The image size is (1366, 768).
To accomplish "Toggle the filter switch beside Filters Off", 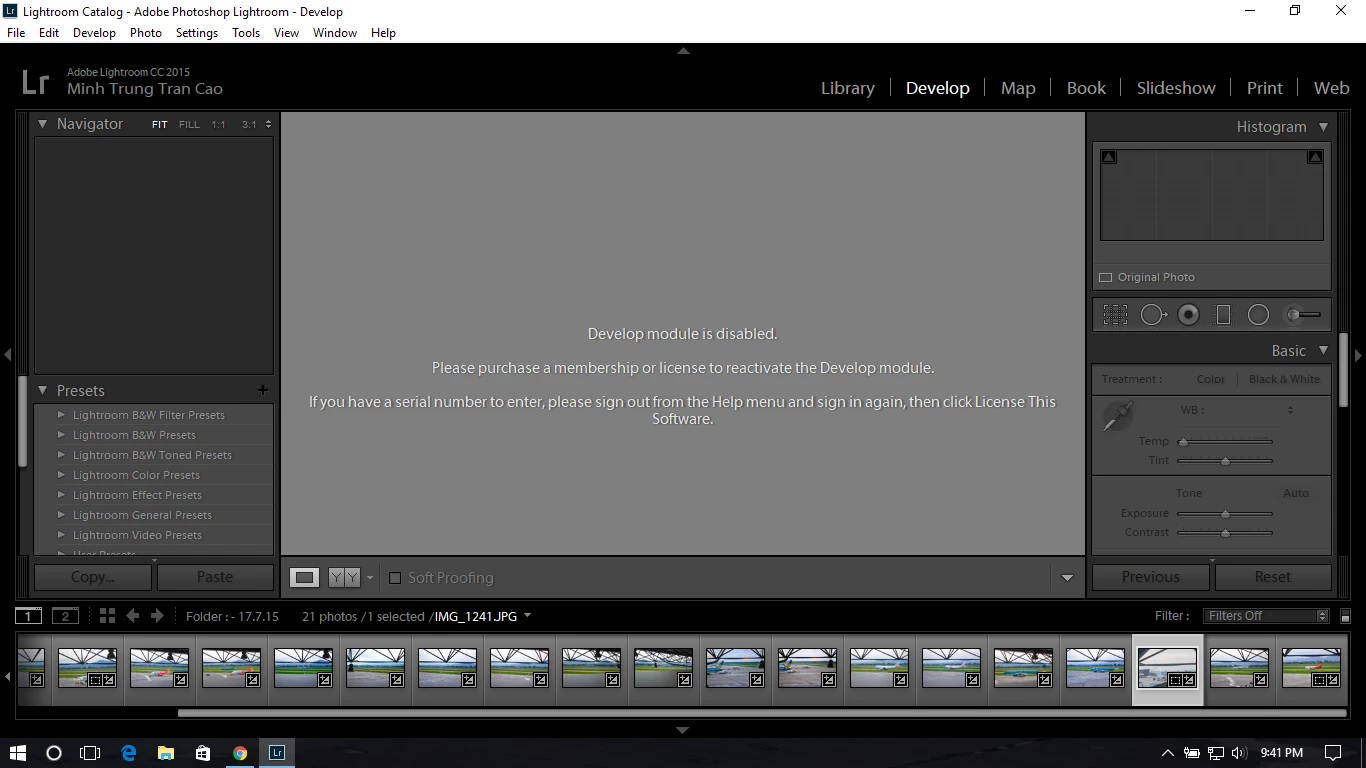I will click(x=1345, y=616).
